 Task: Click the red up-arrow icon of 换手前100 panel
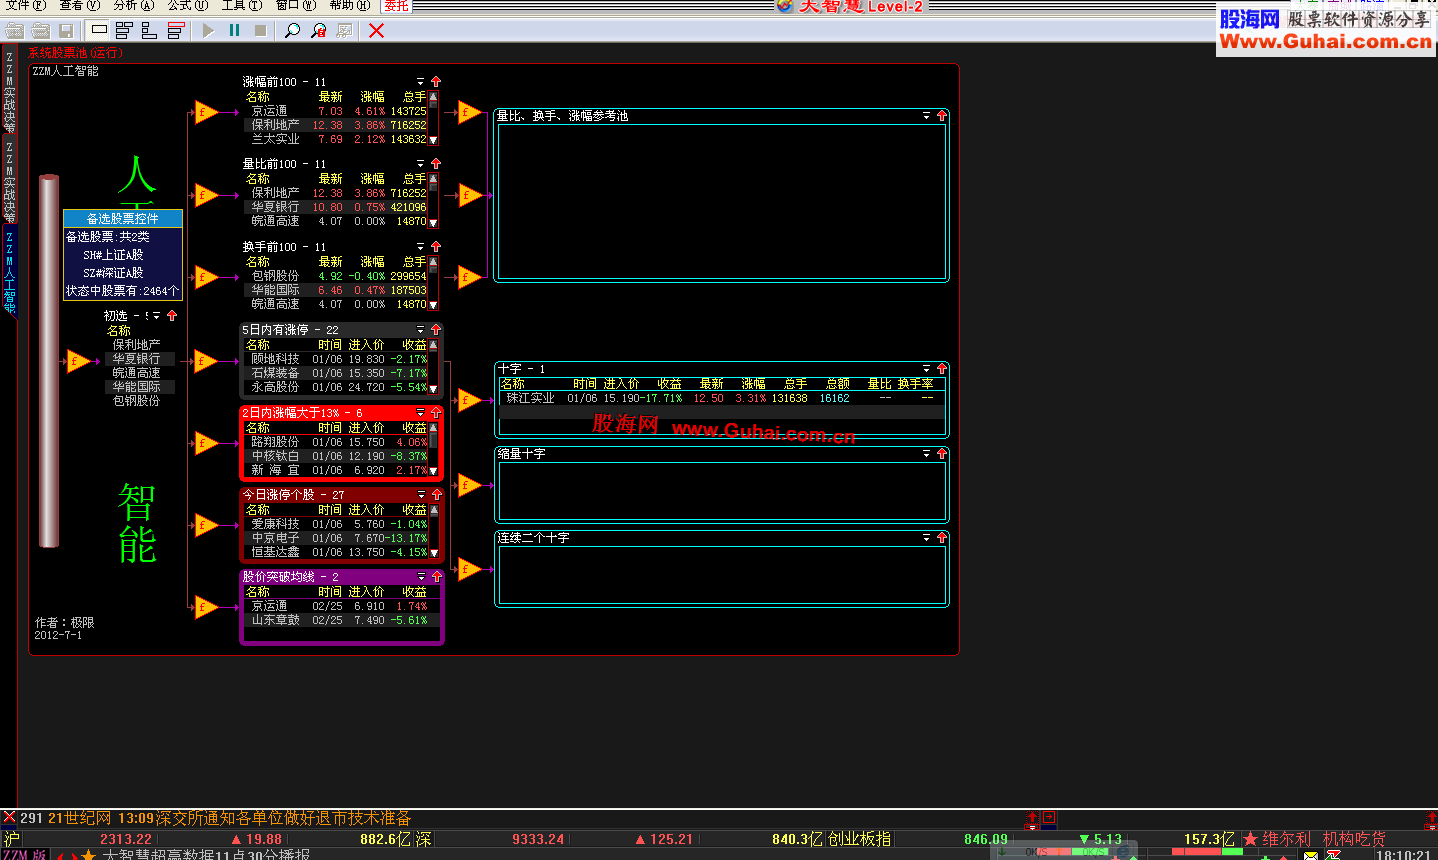tap(435, 247)
